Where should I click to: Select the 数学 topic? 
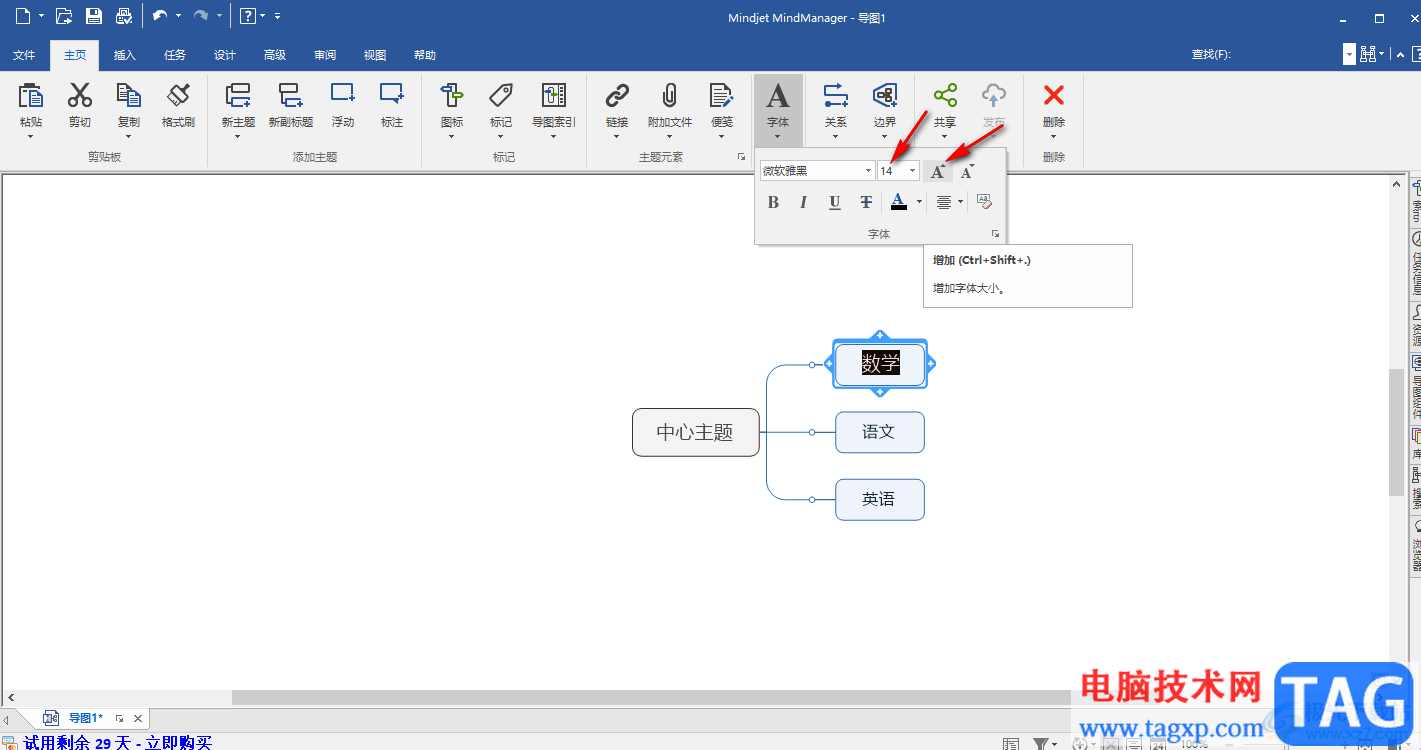[x=880, y=364]
